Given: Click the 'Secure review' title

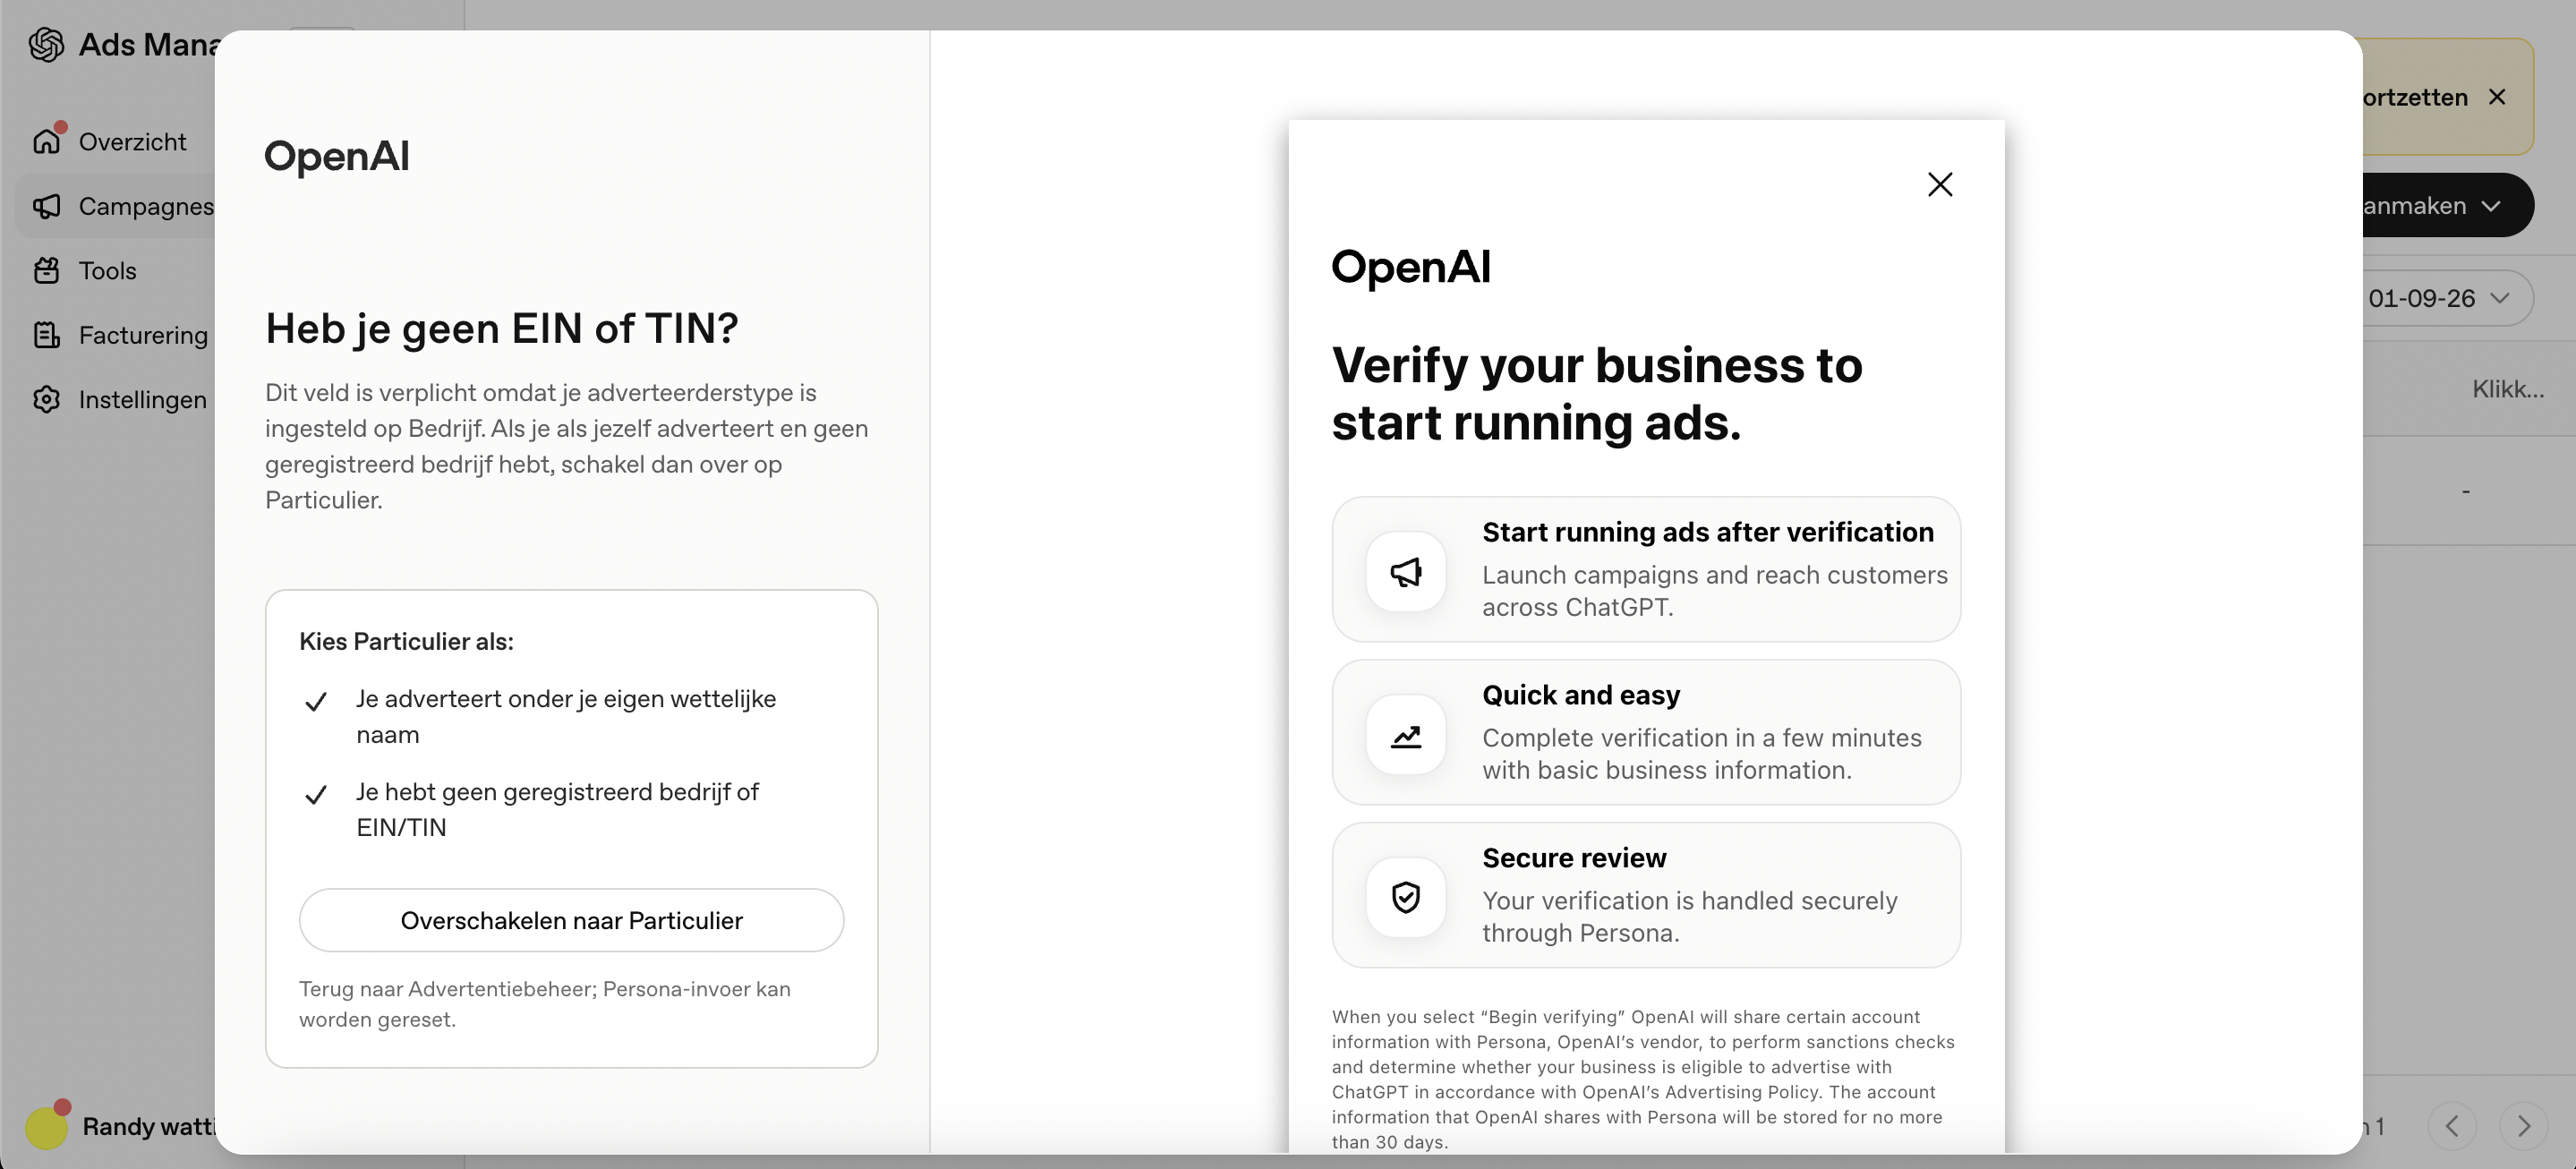Looking at the screenshot, I should point(1574,858).
